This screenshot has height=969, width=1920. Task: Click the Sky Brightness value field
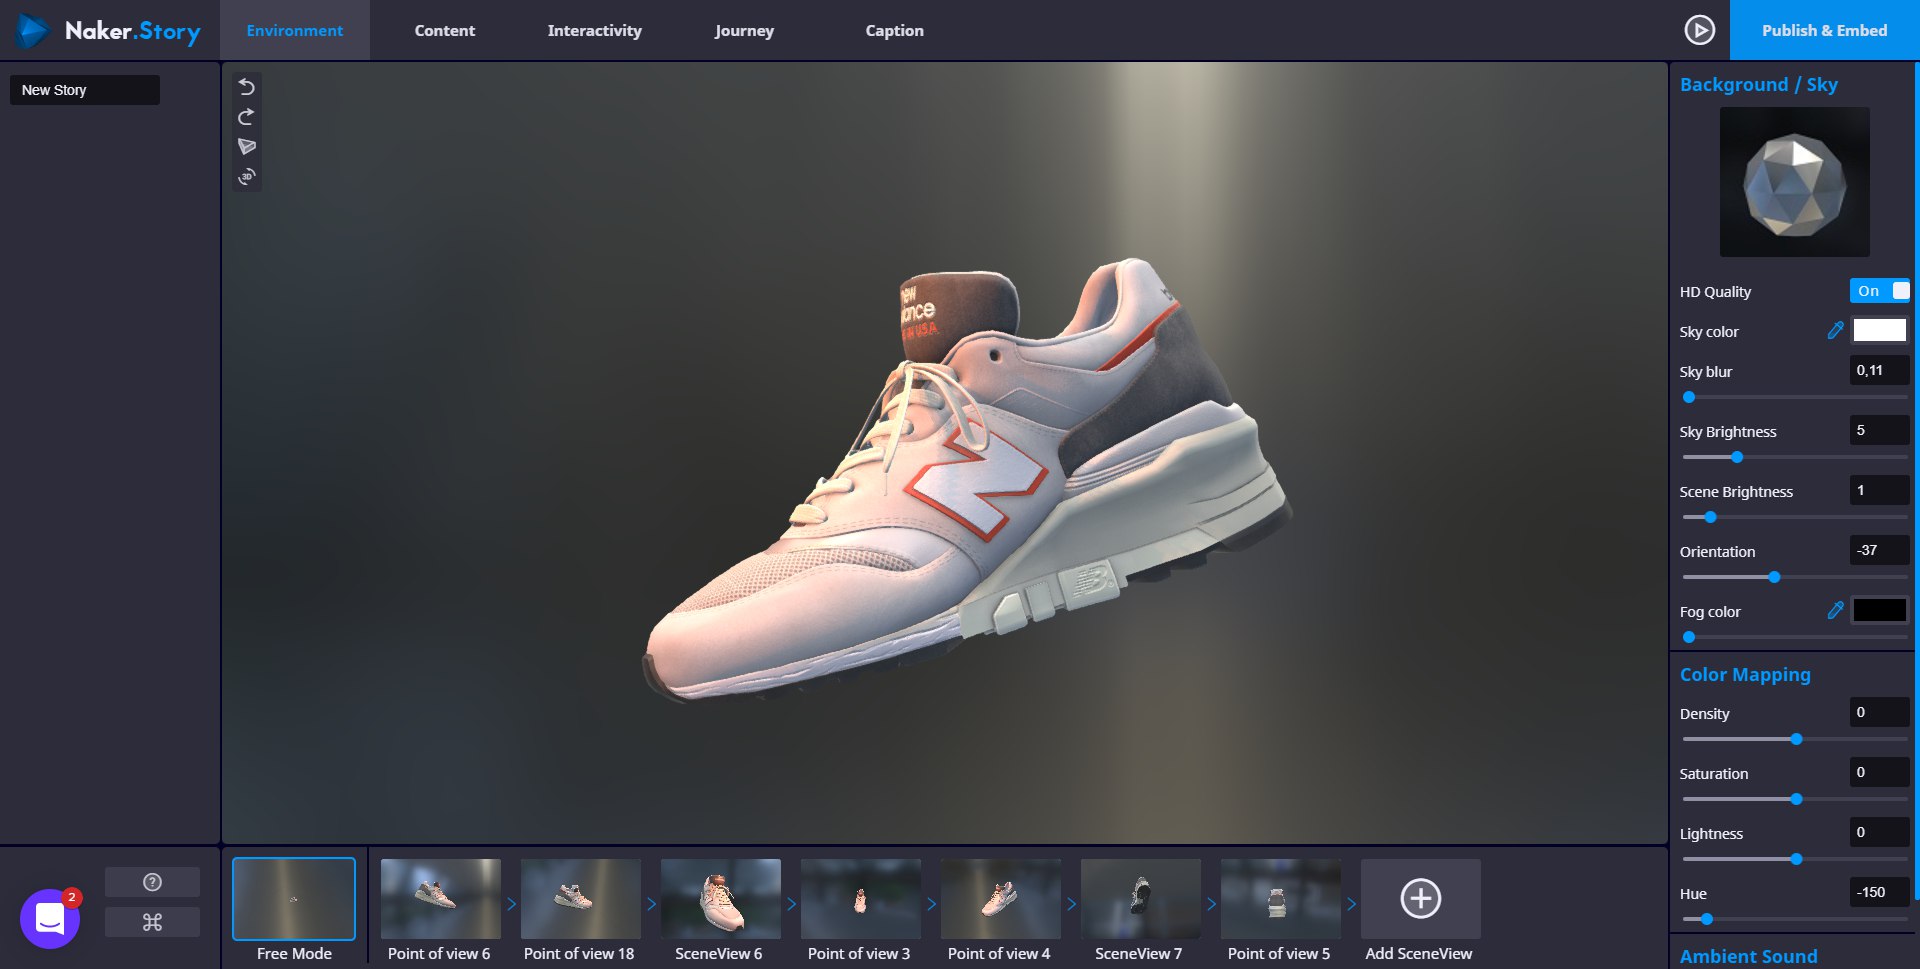[x=1879, y=430]
